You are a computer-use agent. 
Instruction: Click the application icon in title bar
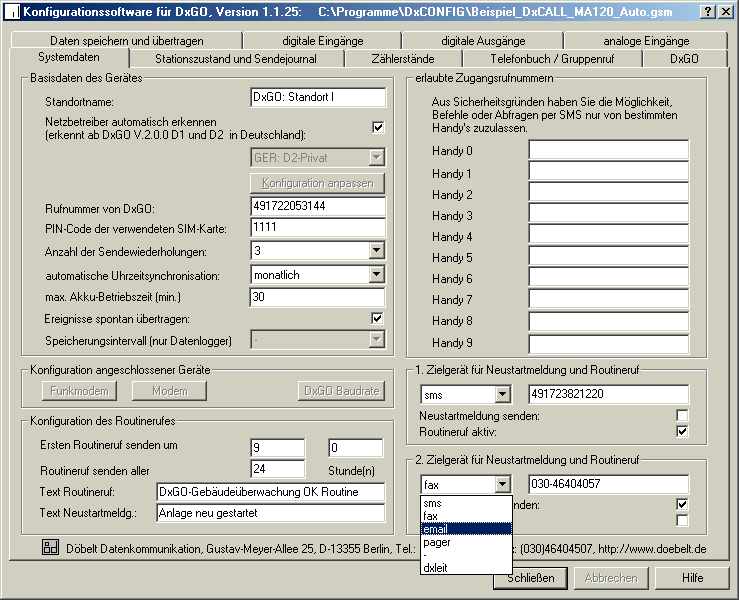(x=13, y=12)
